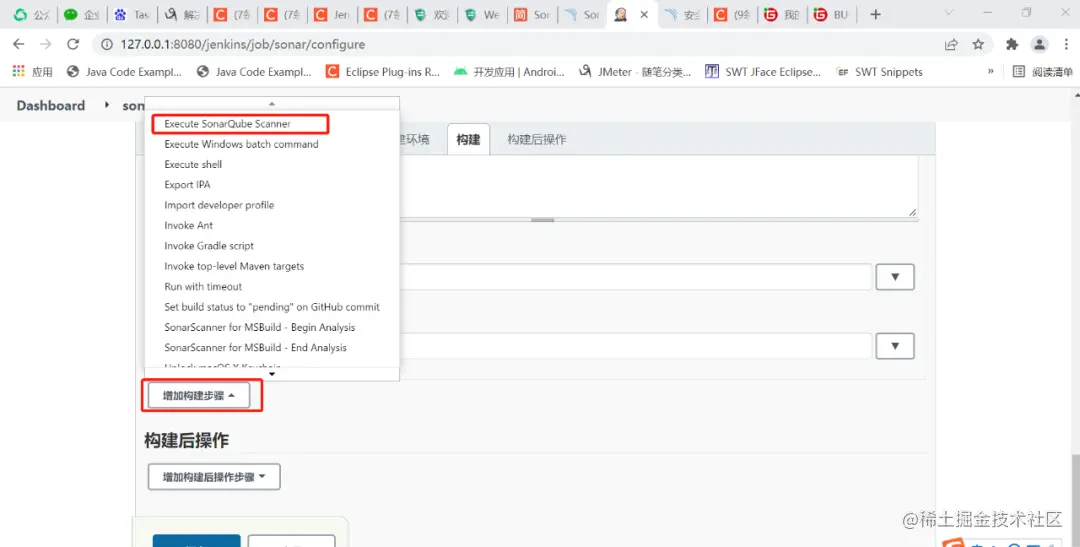Open browser extensions puzzle icon
Viewport: 1080px width, 547px height.
pos(1012,44)
